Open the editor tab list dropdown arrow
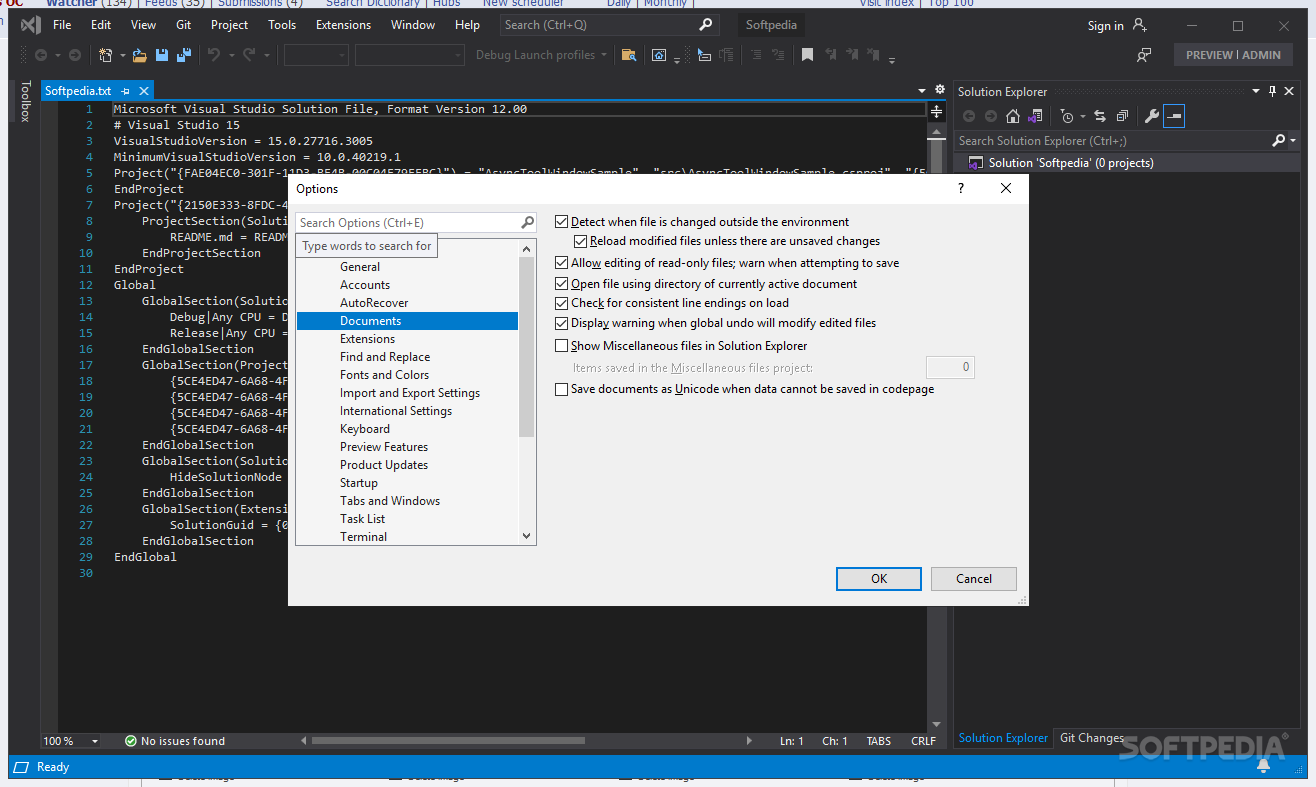1316x787 pixels. [x=922, y=91]
